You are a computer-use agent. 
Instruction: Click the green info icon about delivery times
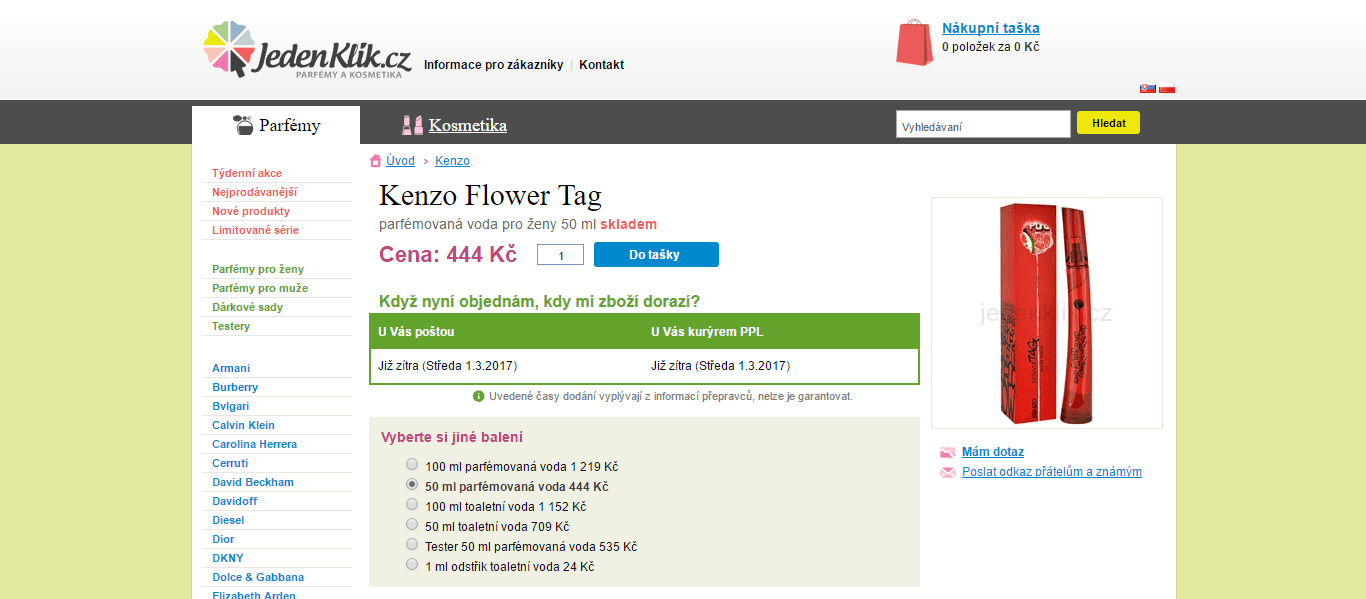click(x=478, y=396)
